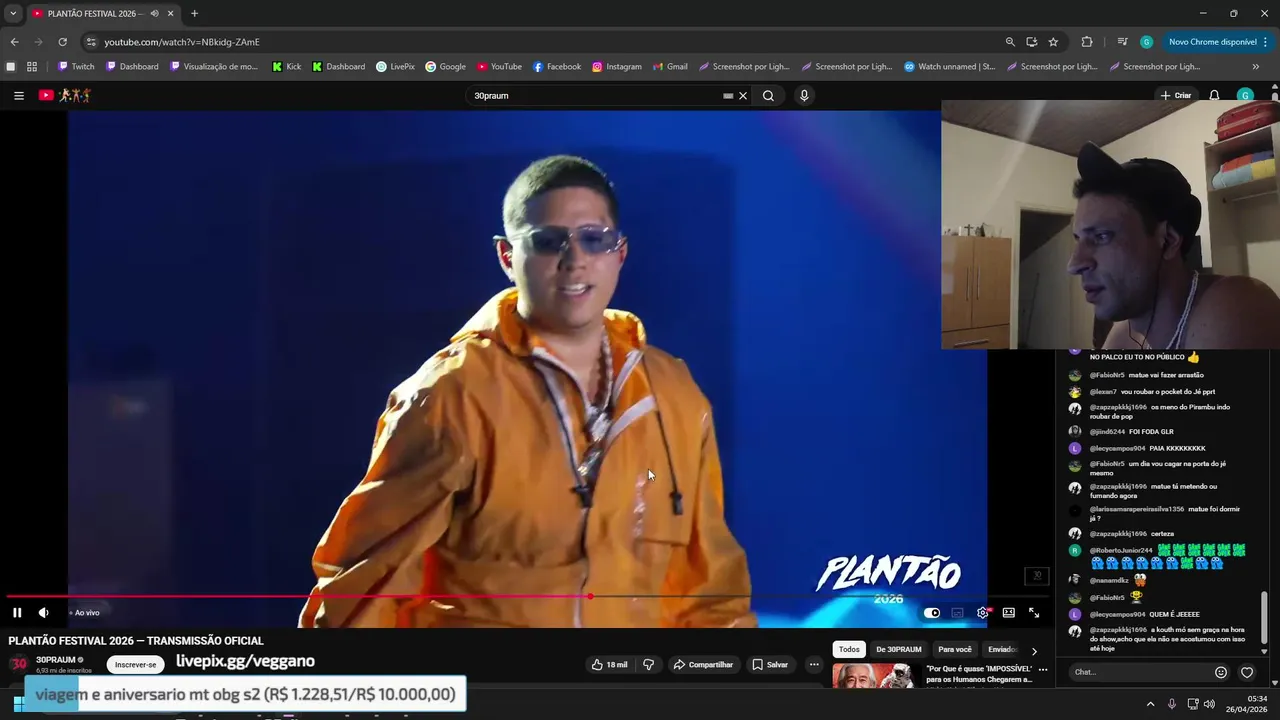Open the video player settings gear
Image resolution: width=1280 pixels, height=720 pixels.
(983, 613)
